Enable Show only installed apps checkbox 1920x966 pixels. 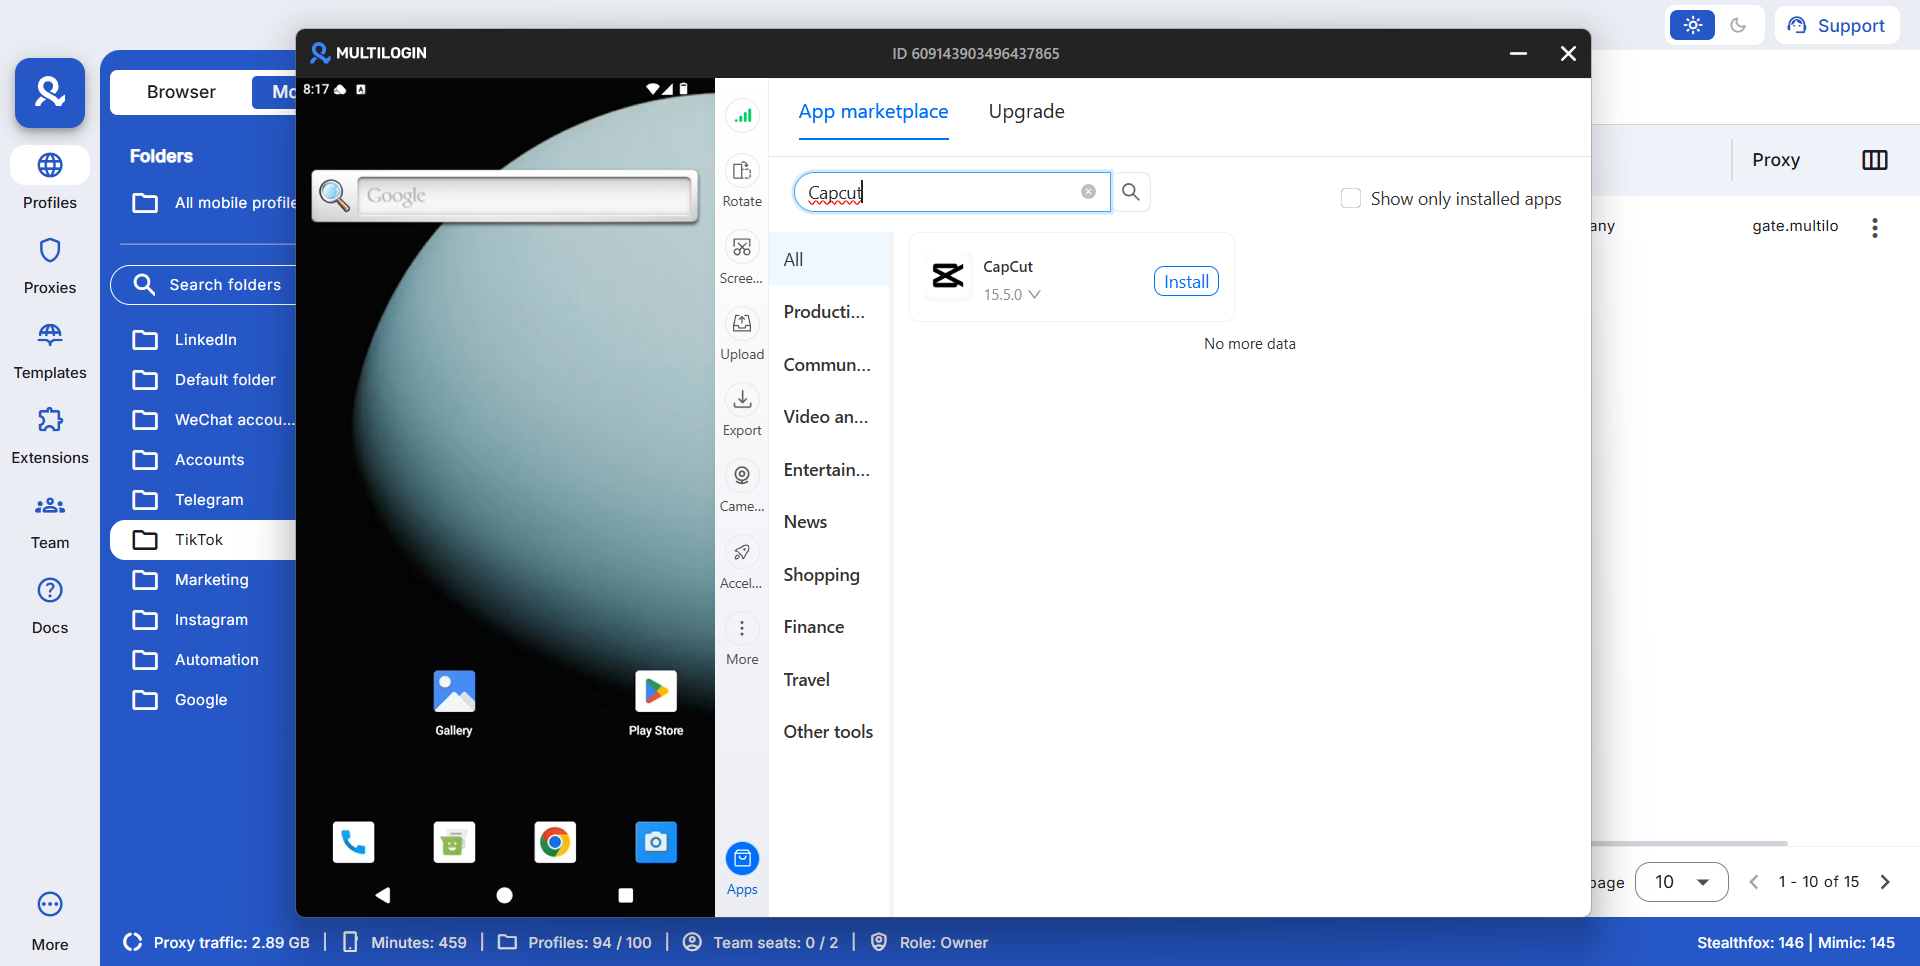[1351, 198]
